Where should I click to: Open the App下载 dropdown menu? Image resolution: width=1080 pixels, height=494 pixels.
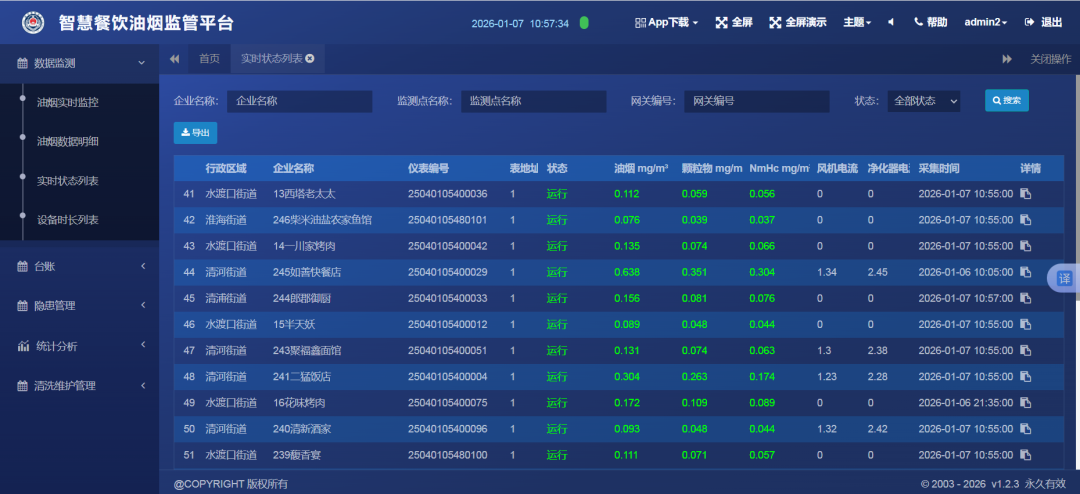[x=666, y=22]
